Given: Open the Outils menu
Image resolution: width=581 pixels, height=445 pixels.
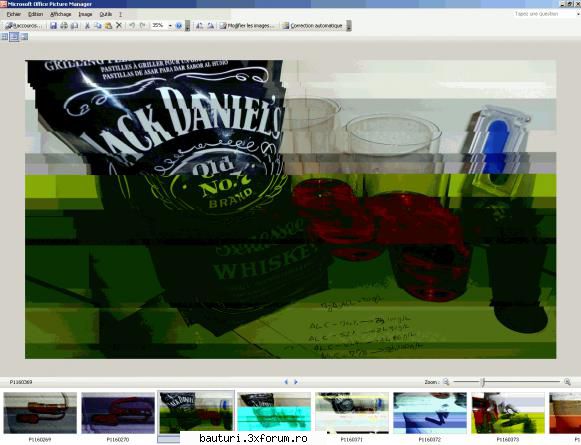Looking at the screenshot, I should (106, 14).
